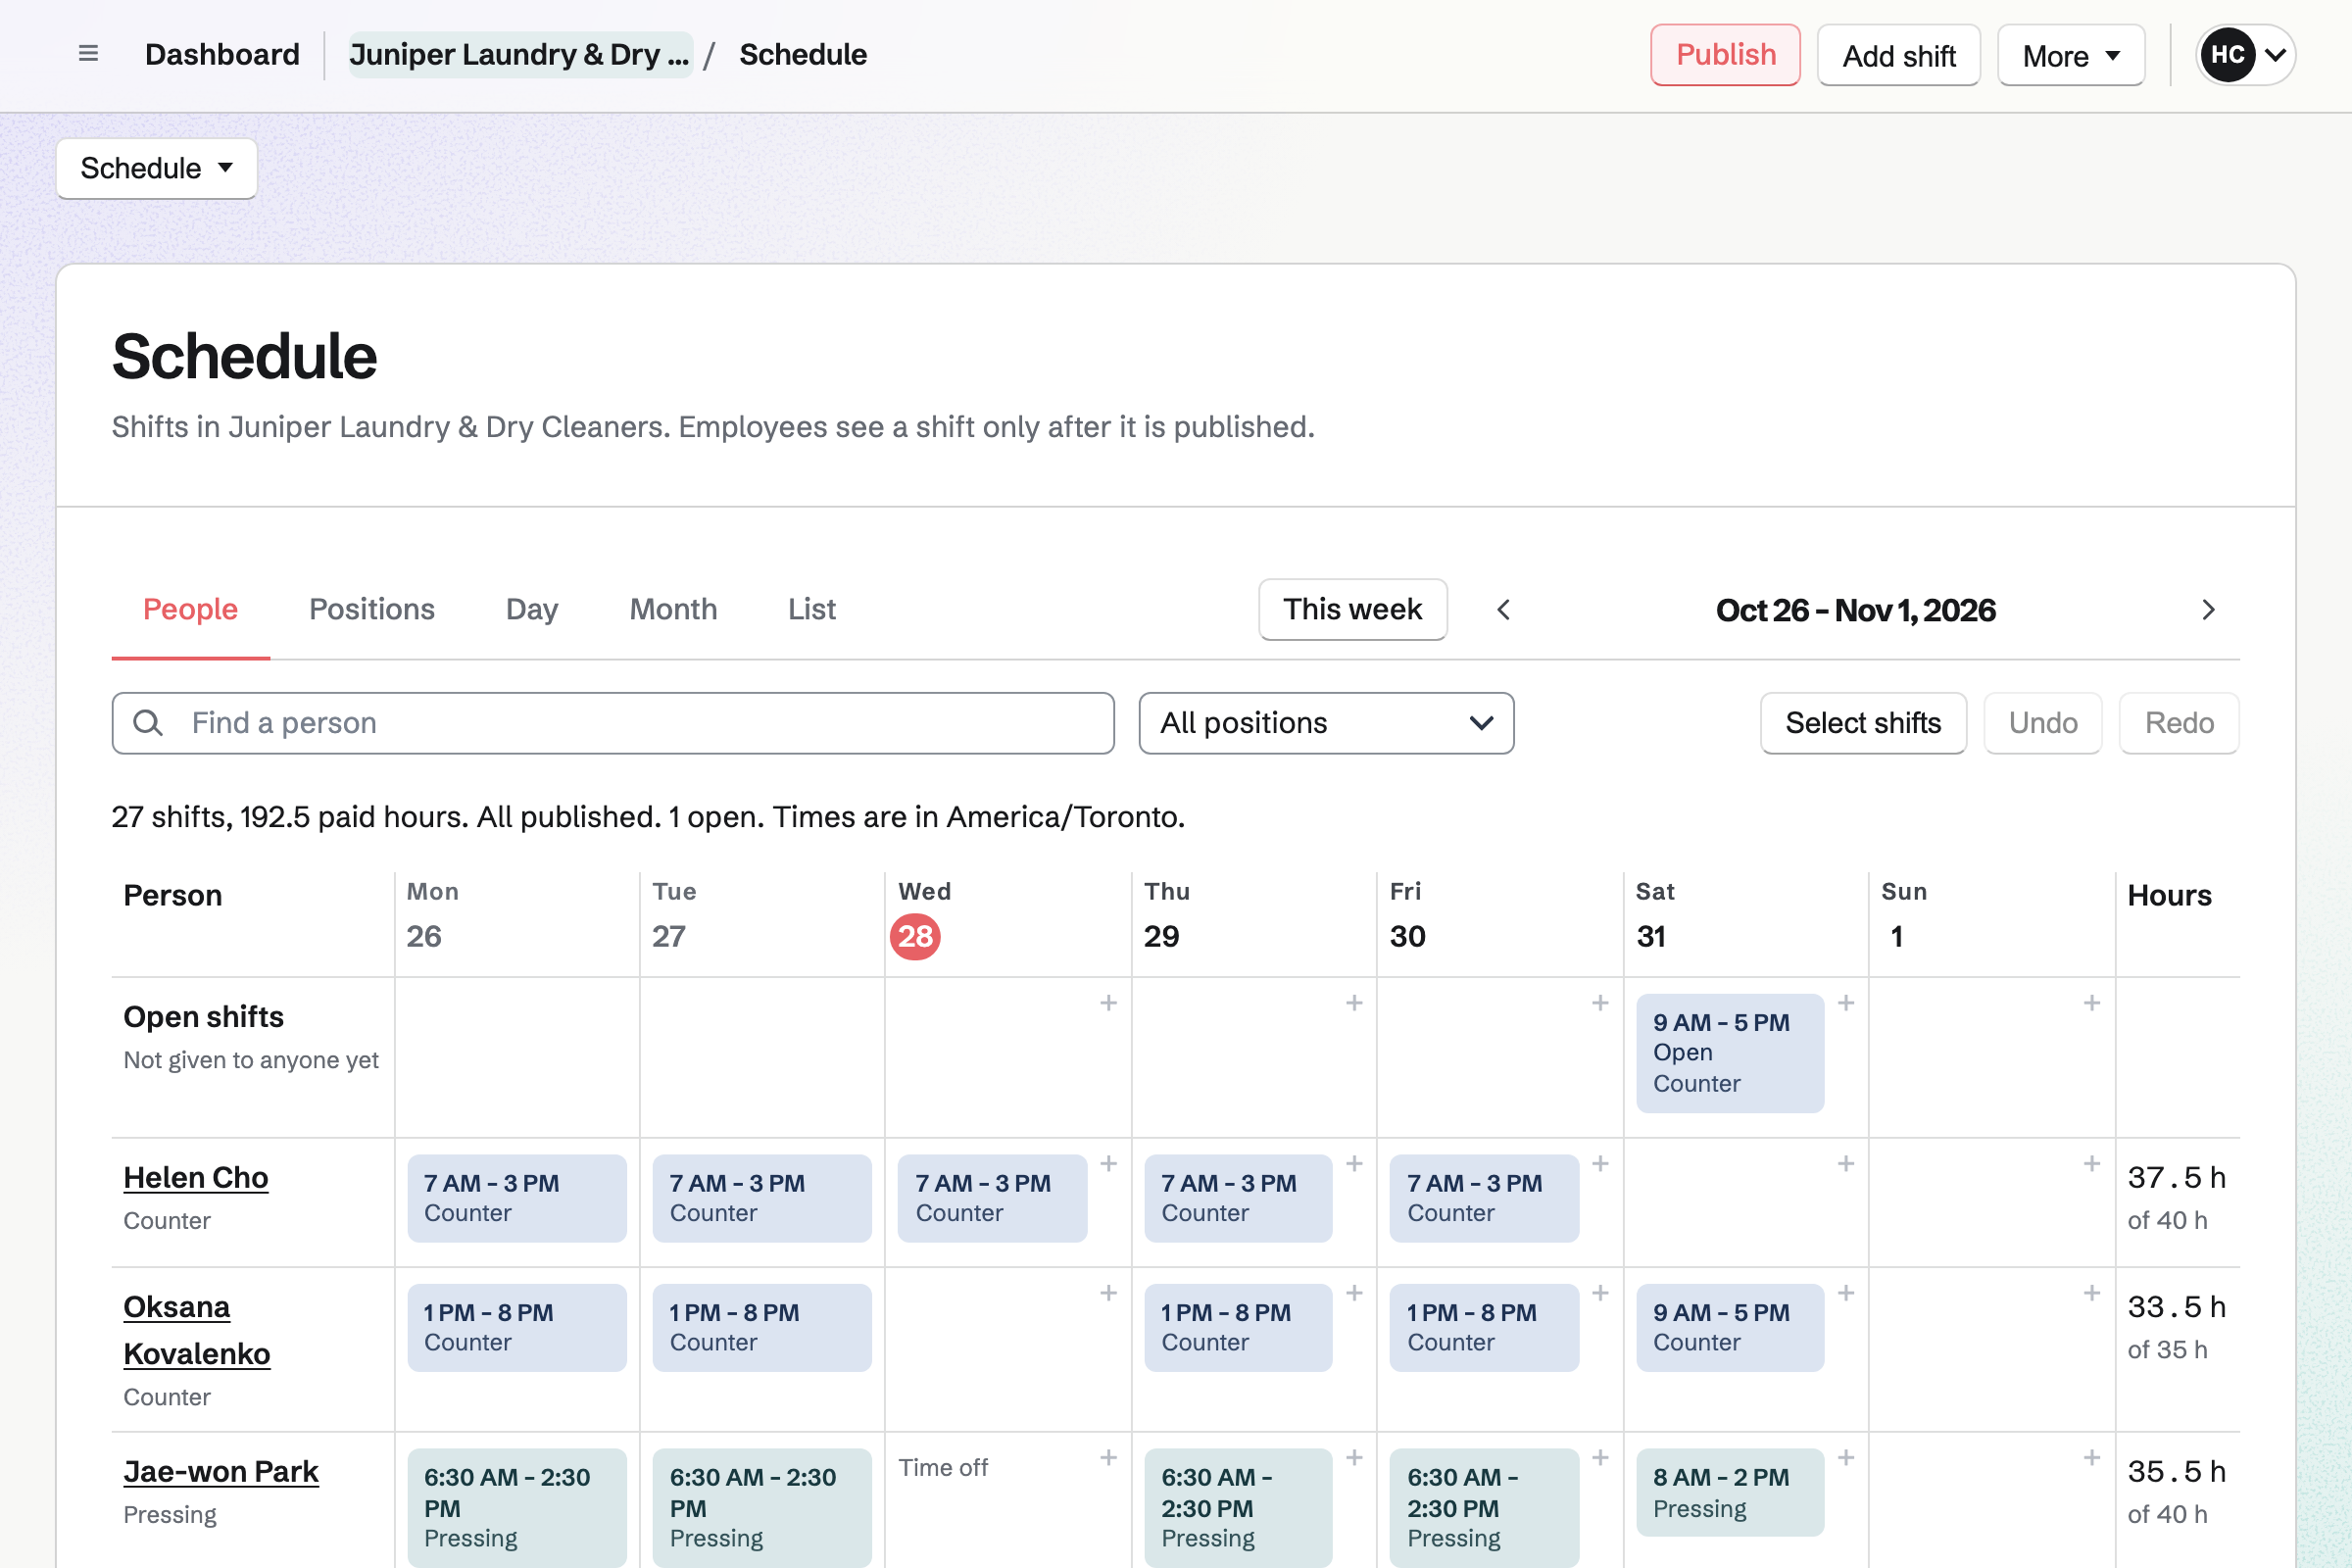This screenshot has width=2352, height=1568.
Task: Add shift on Jae-won Park's Time off day
Action: (1108, 1458)
